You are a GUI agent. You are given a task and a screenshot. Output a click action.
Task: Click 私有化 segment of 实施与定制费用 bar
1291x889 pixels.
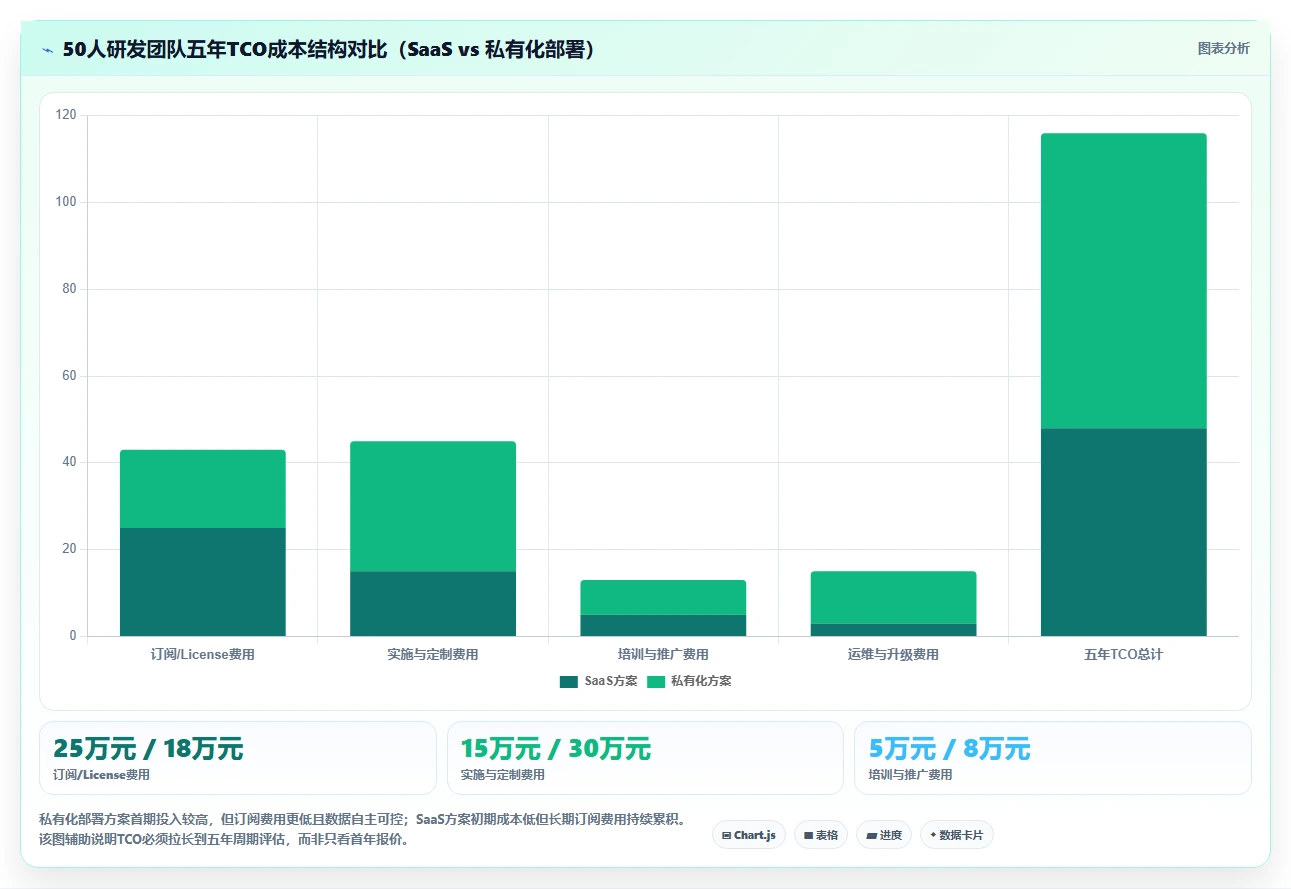[433, 506]
